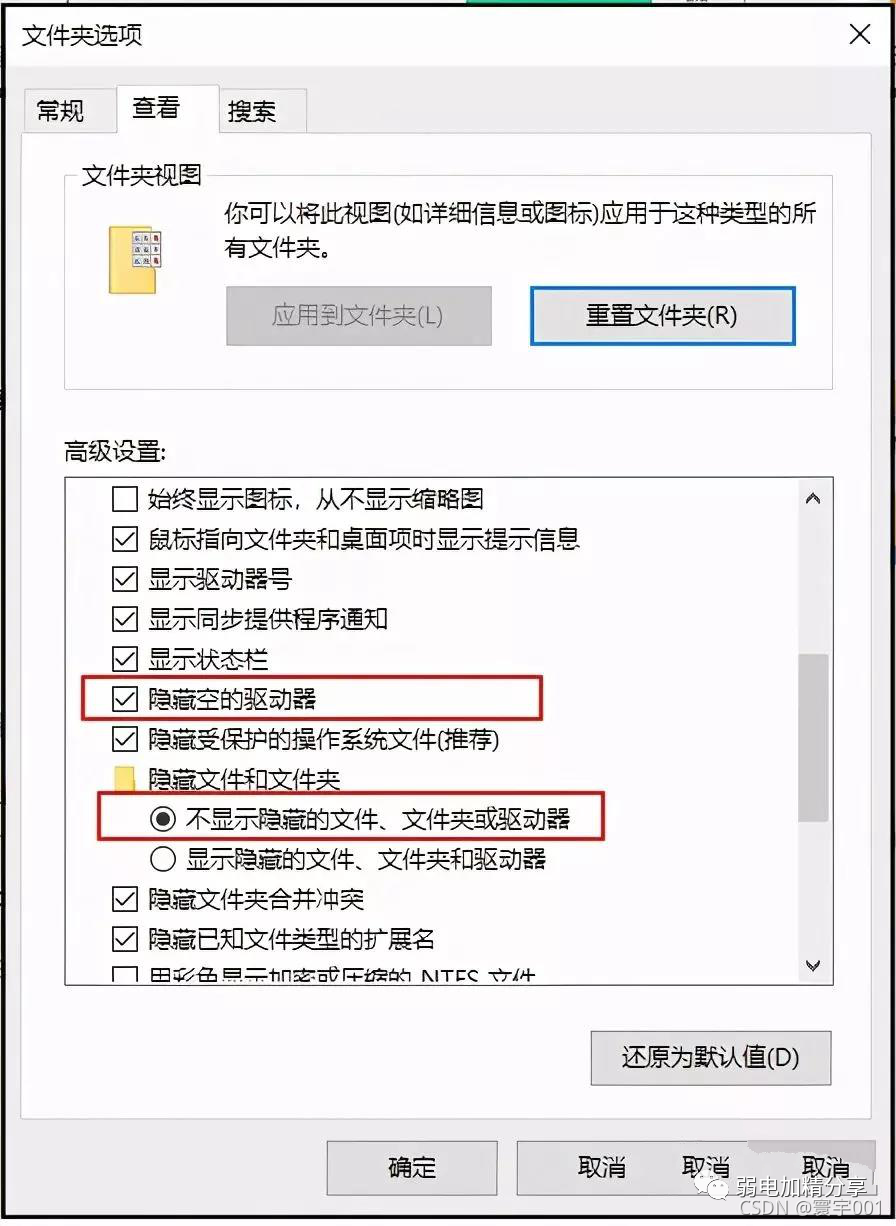
Task: Uncheck 隐藏受保护的操作系统文件(推荐)
Action: (124, 739)
